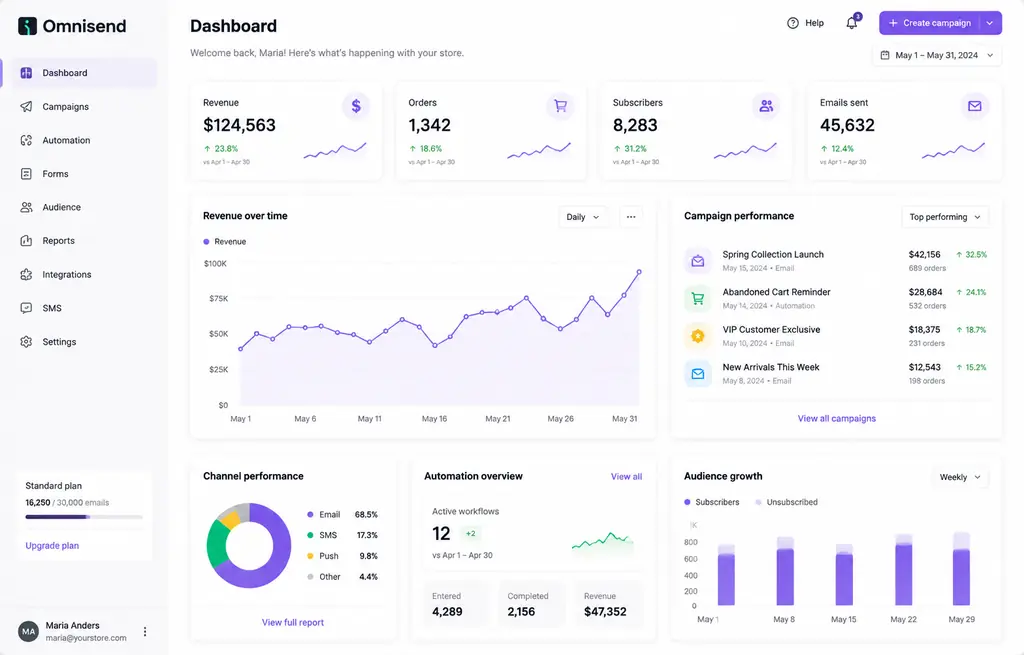Toggle the Revenue legend series
The height and width of the screenshot is (655, 1024).
(x=225, y=242)
